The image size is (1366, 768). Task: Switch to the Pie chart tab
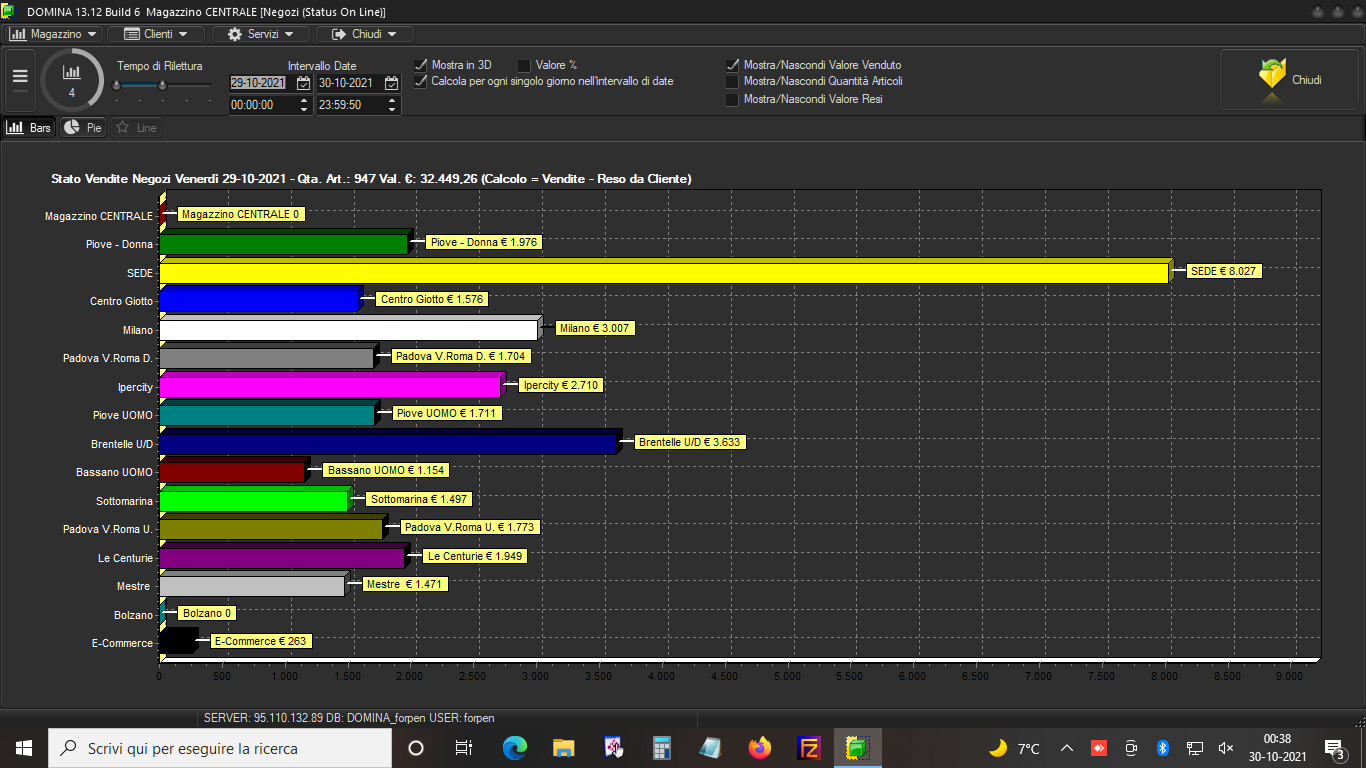[83, 128]
